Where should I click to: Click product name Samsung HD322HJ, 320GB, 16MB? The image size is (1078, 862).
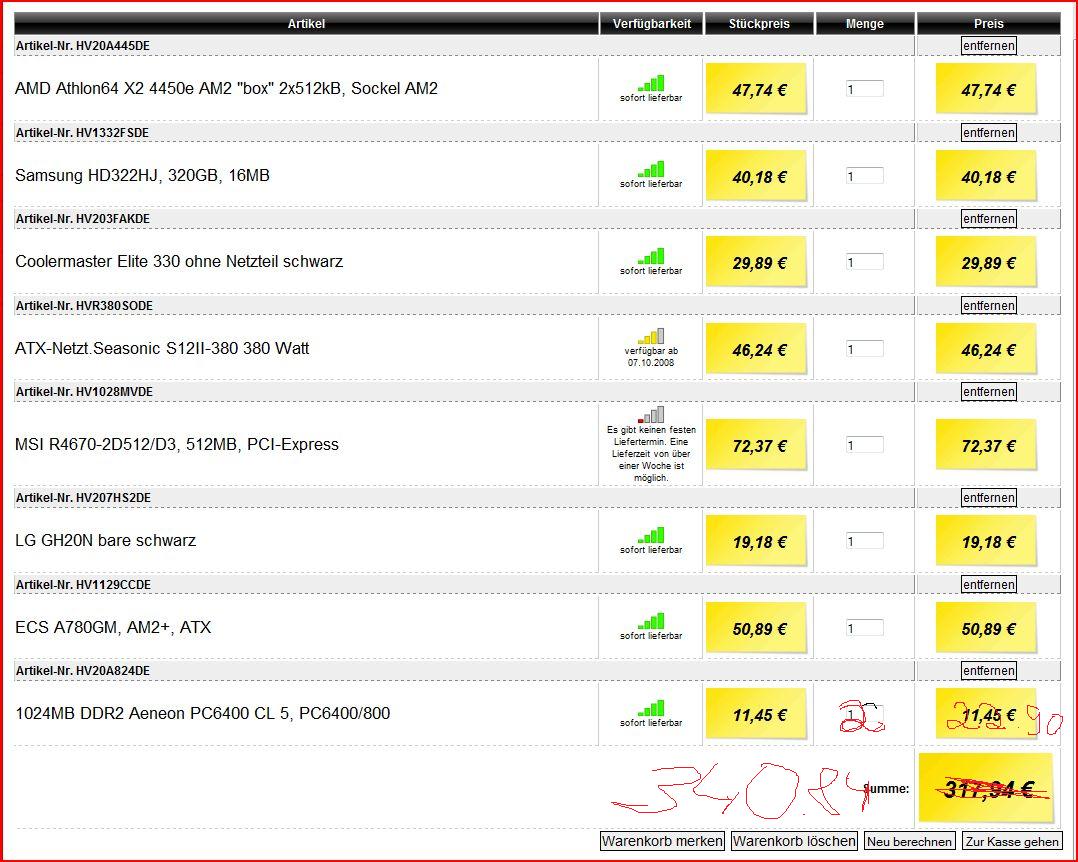click(142, 175)
